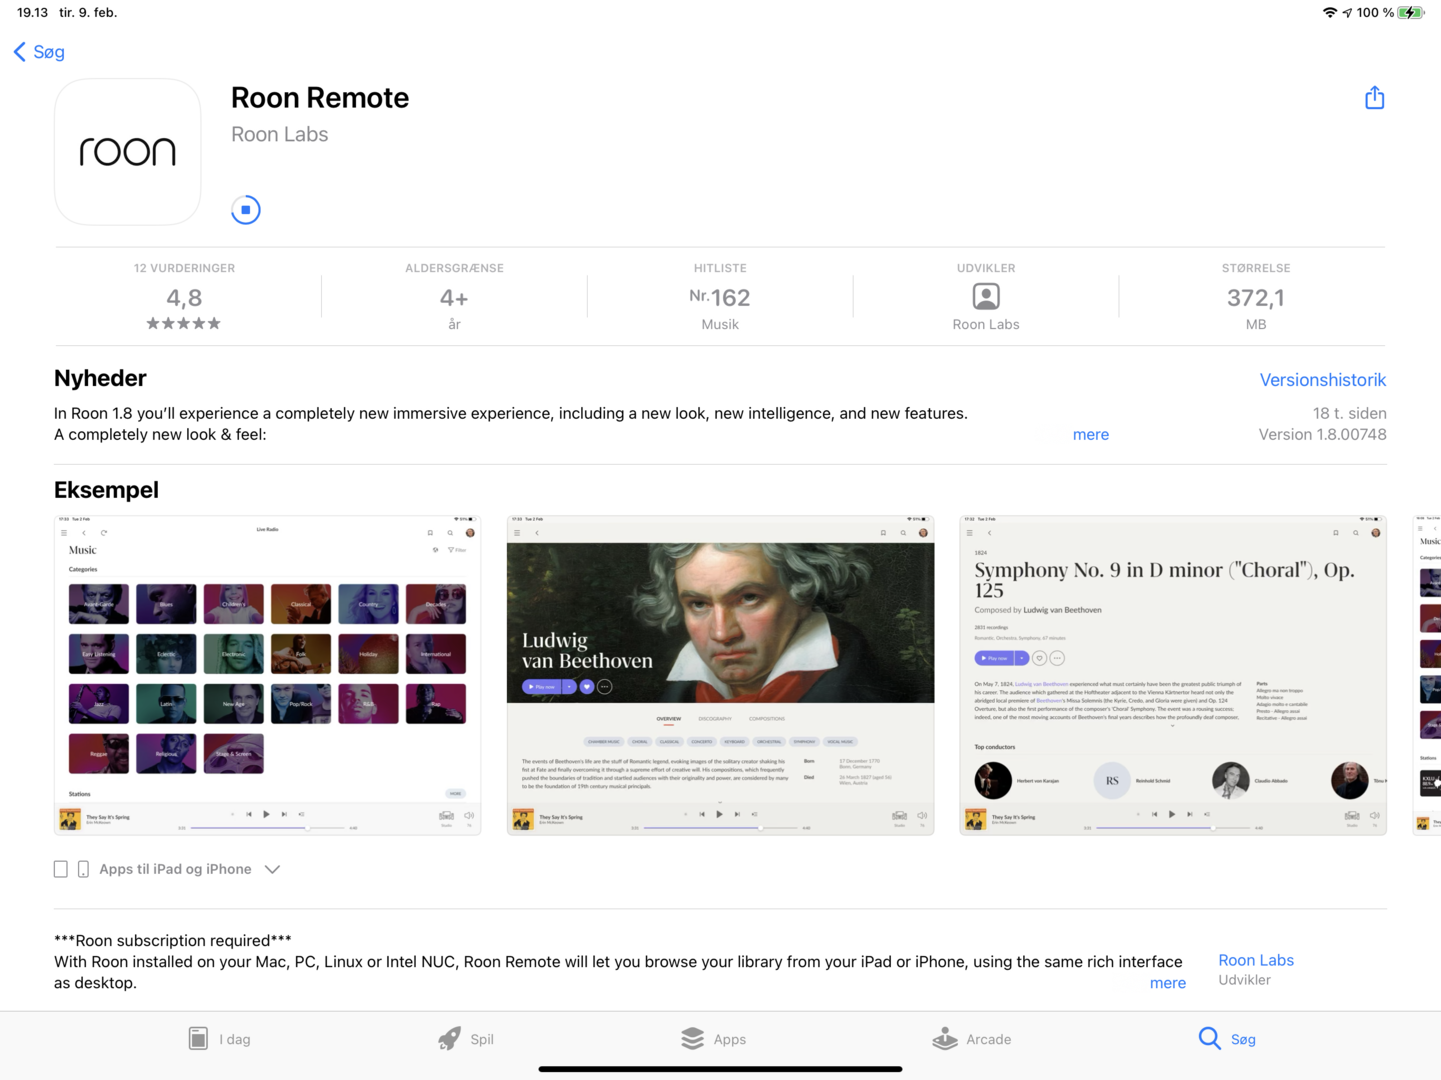Tap the Spil rocket icon
The image size is (1441, 1080).
450,1039
